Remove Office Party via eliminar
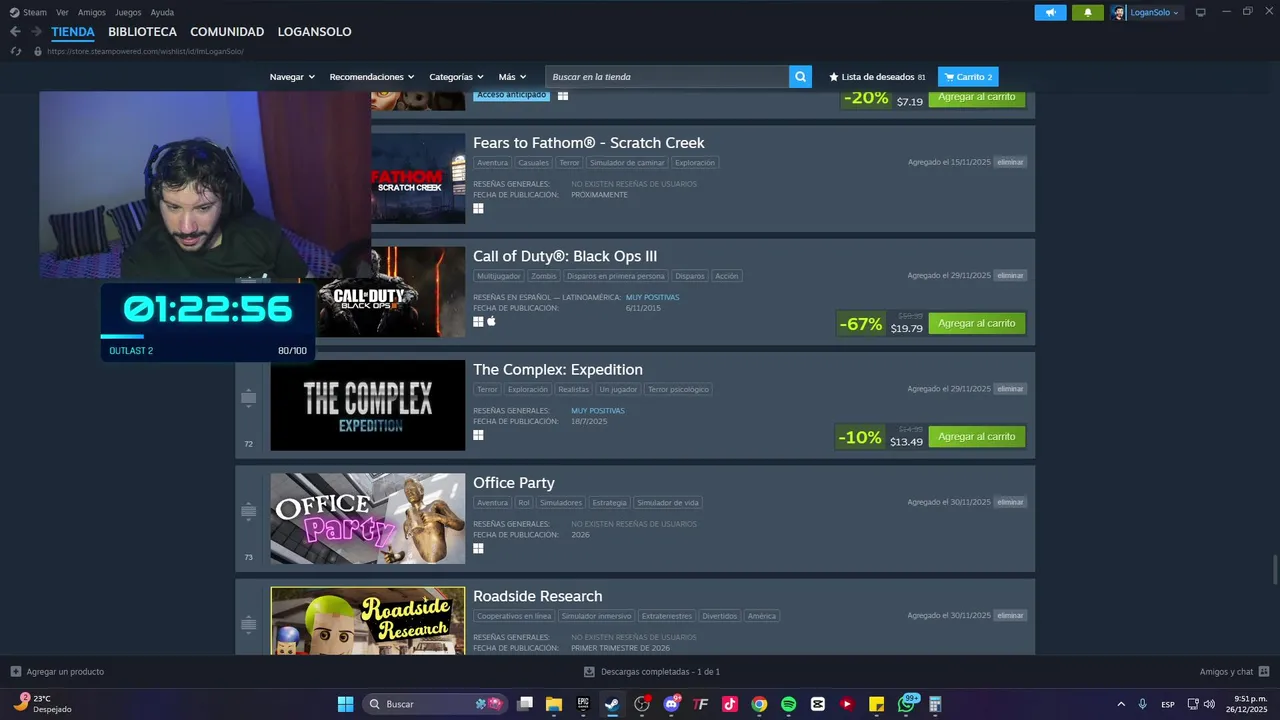This screenshot has width=1280, height=720. [x=1010, y=502]
